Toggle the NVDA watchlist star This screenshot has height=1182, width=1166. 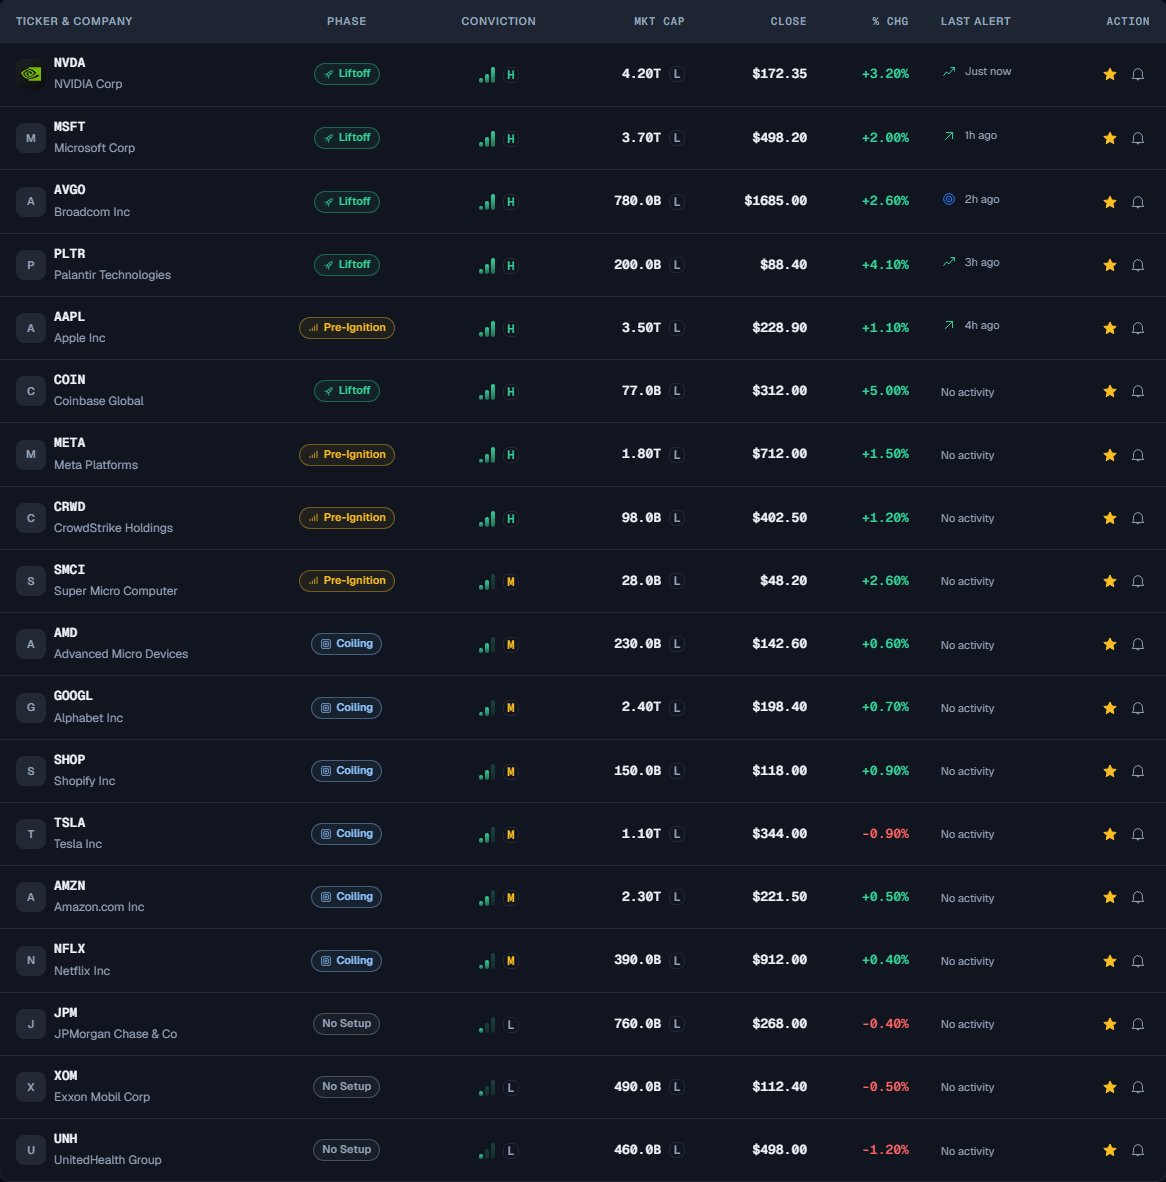coord(1109,74)
